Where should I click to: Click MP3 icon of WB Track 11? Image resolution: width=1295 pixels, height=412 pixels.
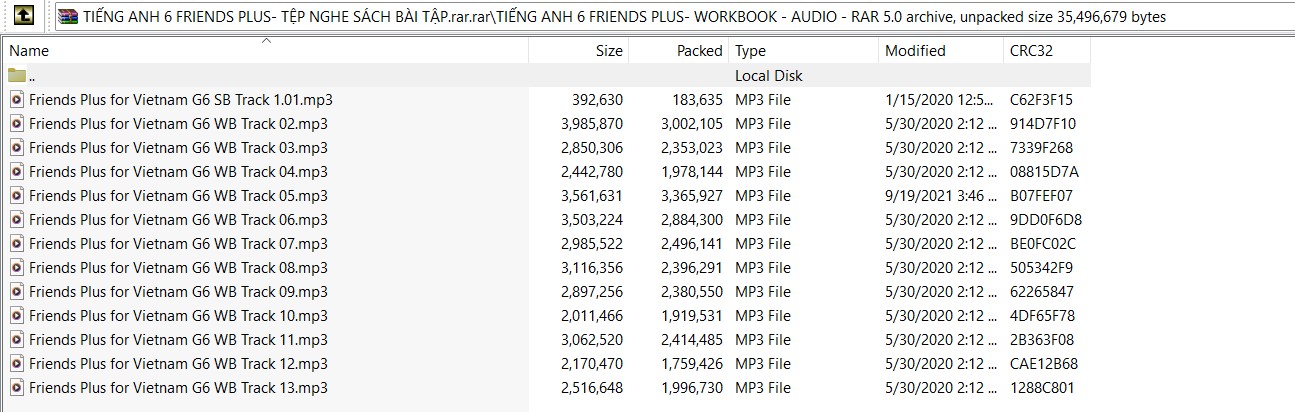point(16,339)
